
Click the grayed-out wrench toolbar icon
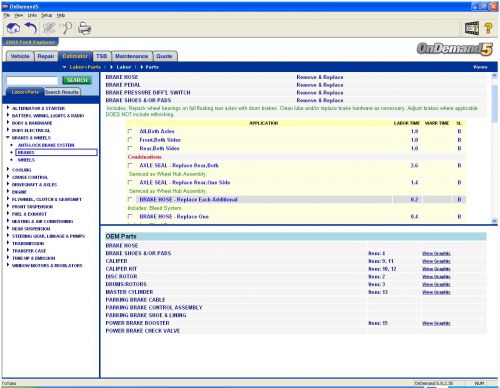pyautogui.click(x=49, y=28)
